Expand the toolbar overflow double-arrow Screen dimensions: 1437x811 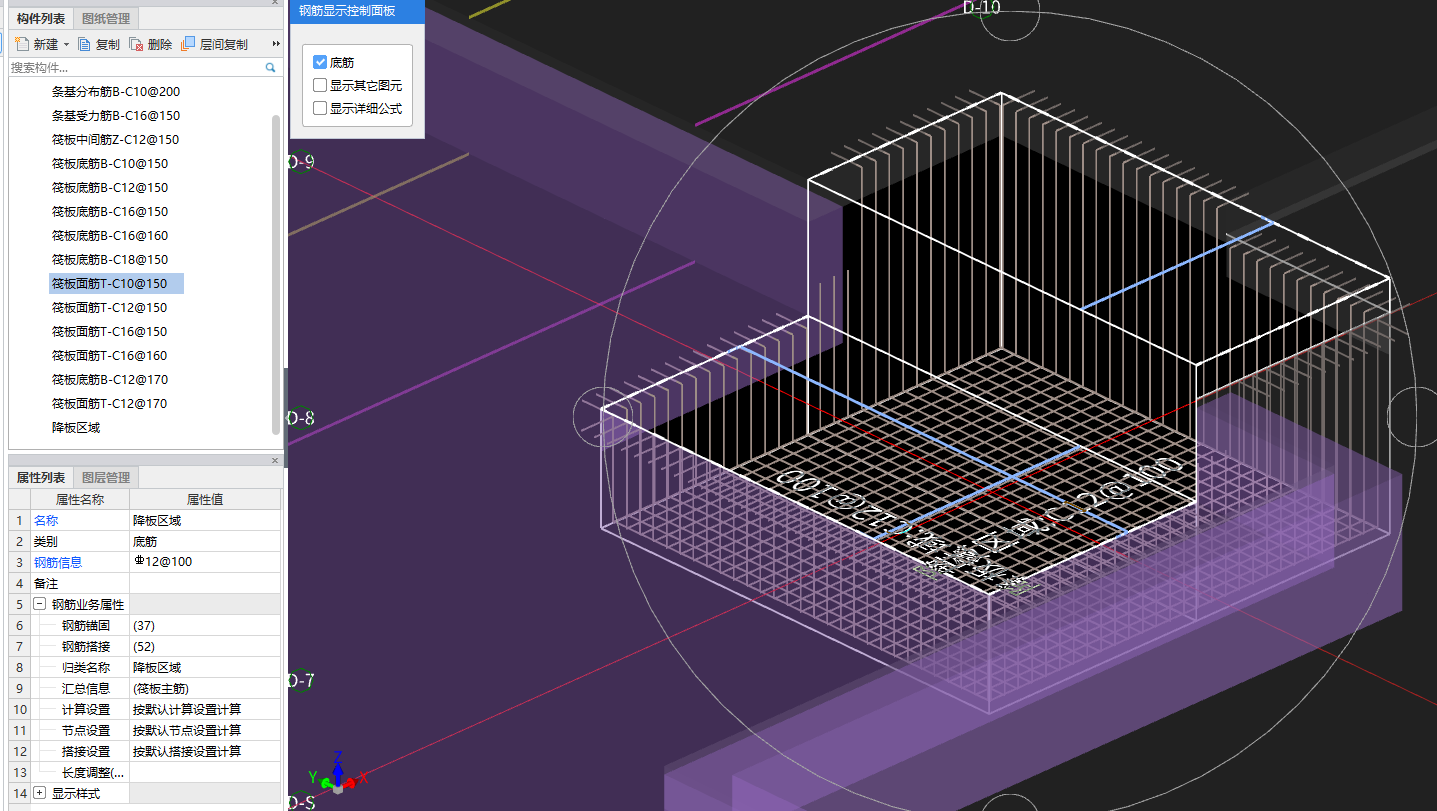pos(276,44)
